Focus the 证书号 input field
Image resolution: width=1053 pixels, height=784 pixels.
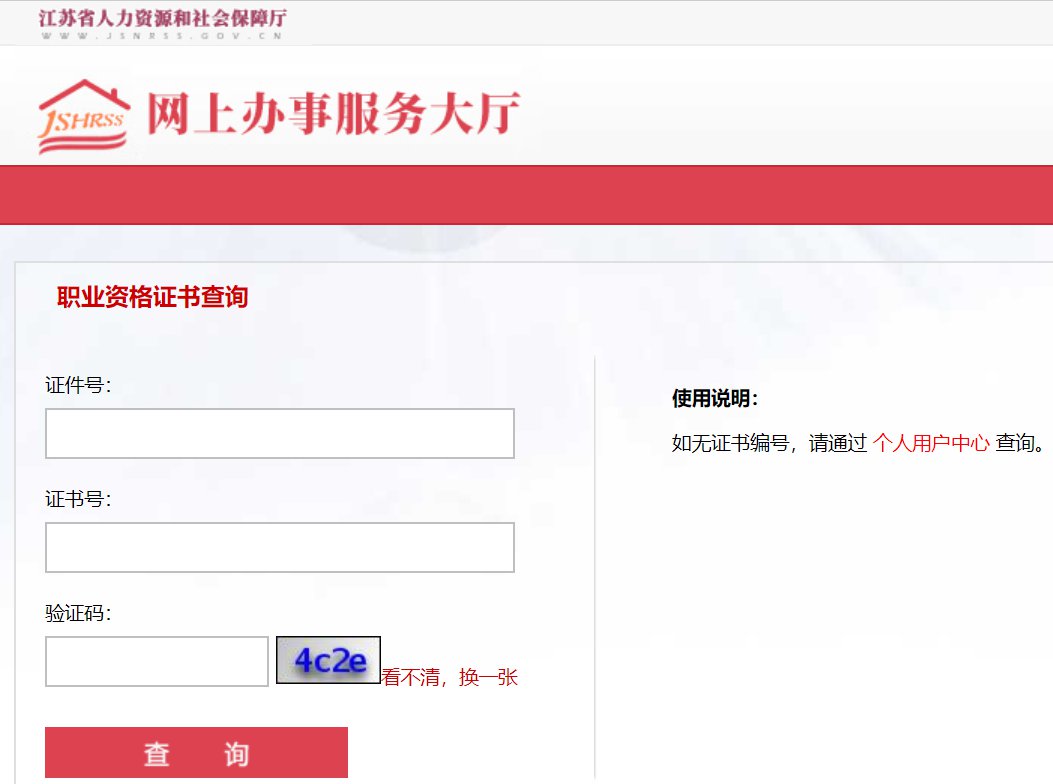point(279,548)
